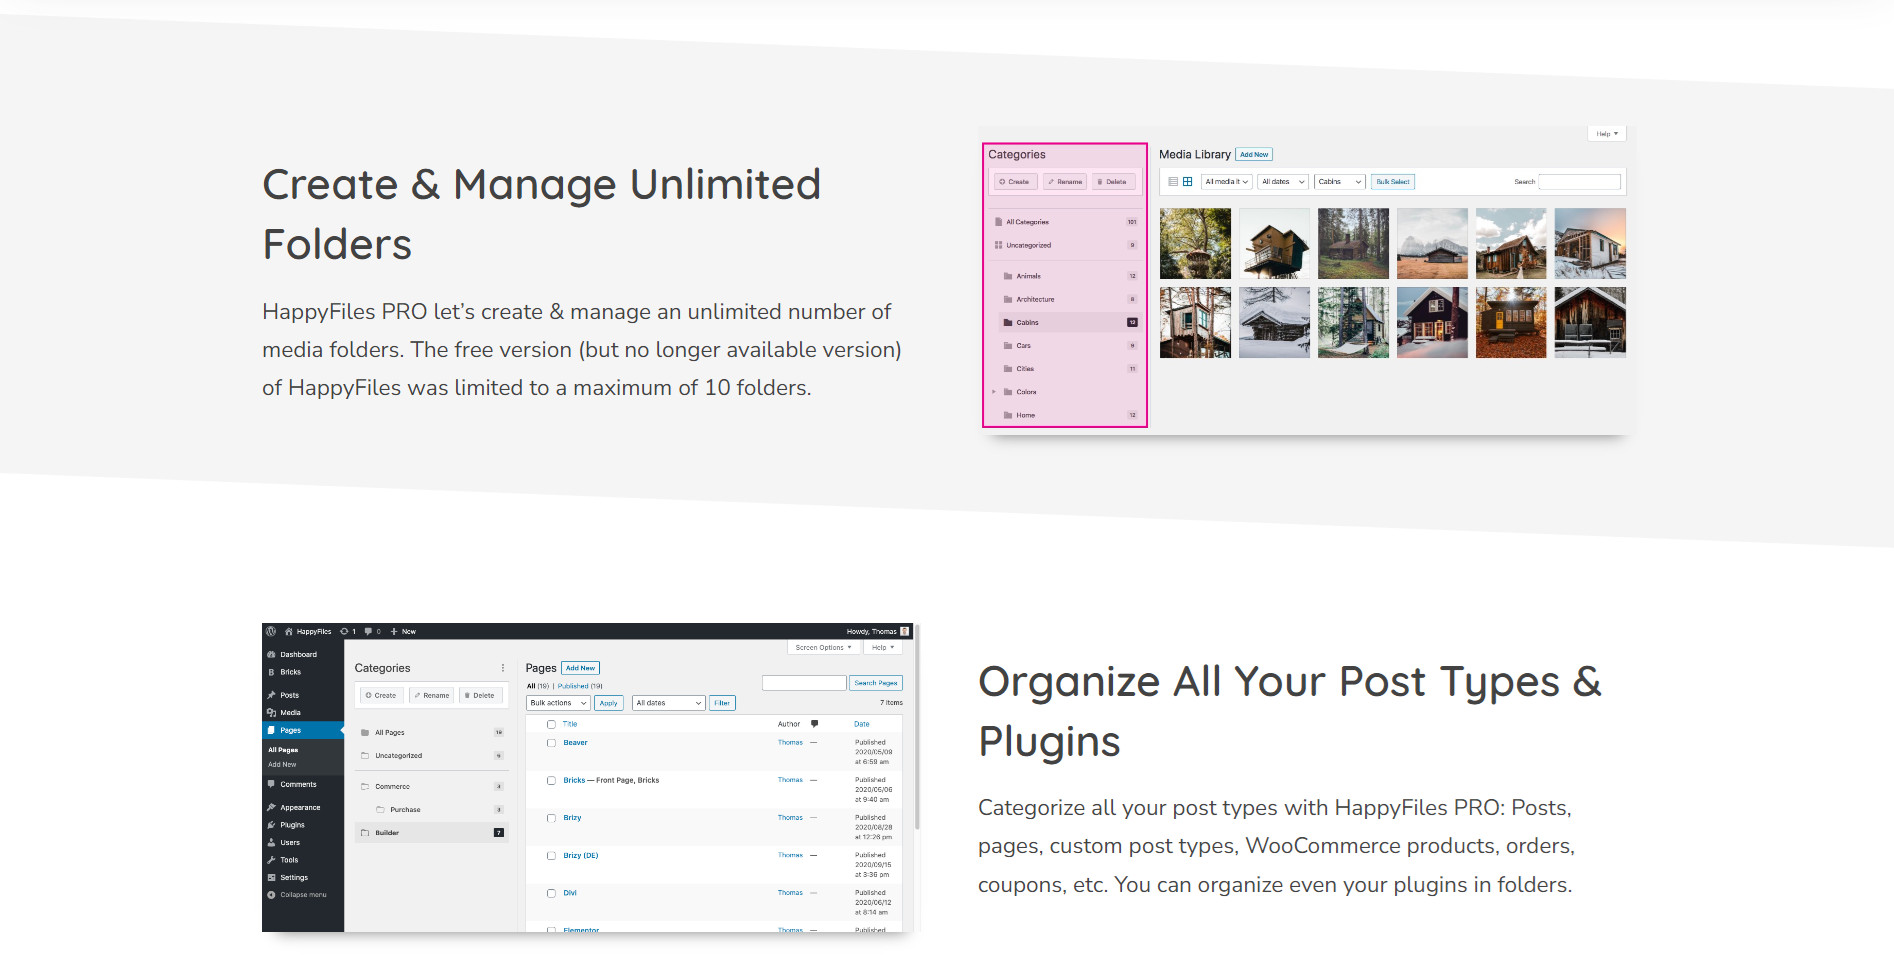The height and width of the screenshot is (972, 1894).
Task: Open the HappyFiles home icon in admin bar
Action: pyautogui.click(x=289, y=631)
